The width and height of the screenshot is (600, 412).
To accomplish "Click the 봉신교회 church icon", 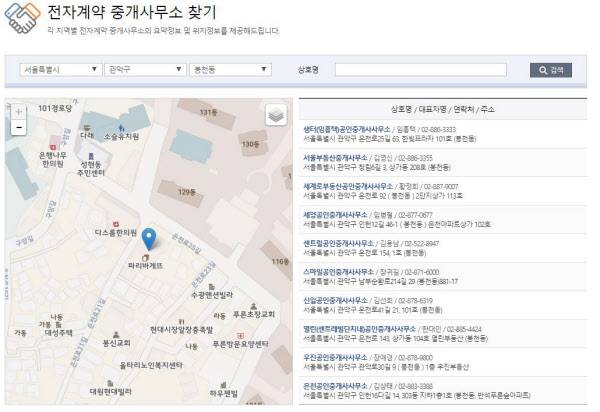I will 116,335.
